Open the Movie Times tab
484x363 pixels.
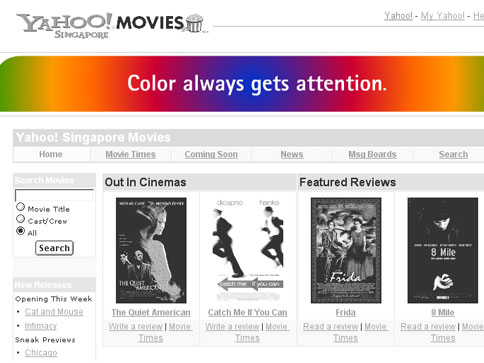coord(130,154)
